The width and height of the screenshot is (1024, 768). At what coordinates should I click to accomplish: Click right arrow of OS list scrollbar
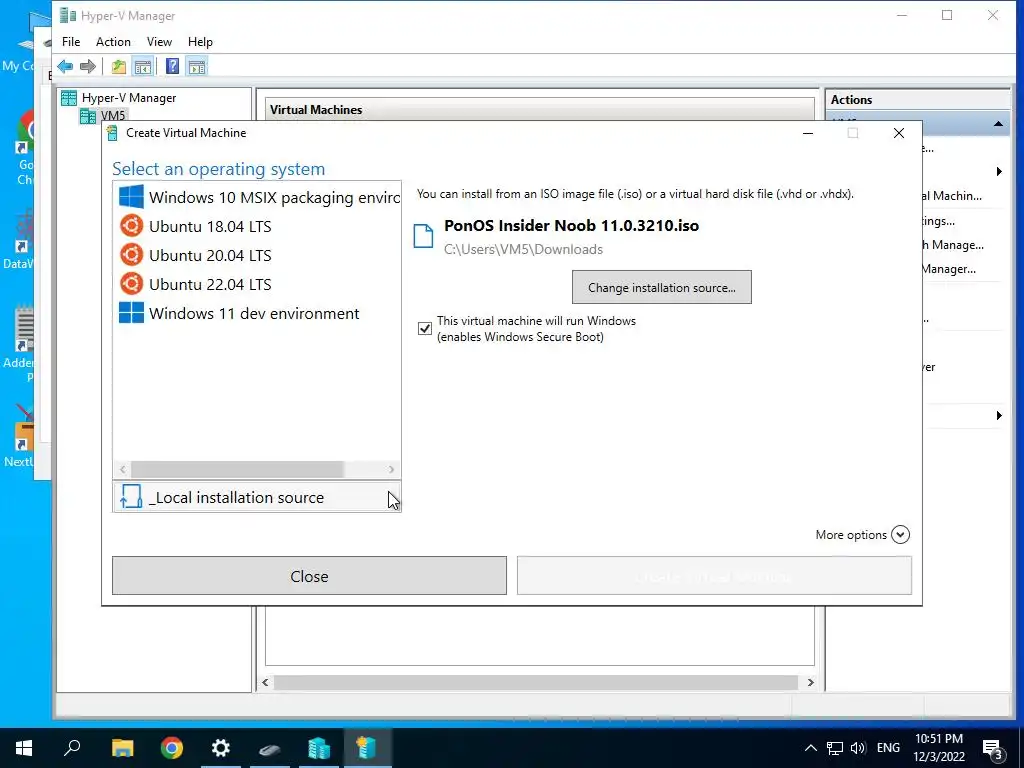click(x=391, y=470)
